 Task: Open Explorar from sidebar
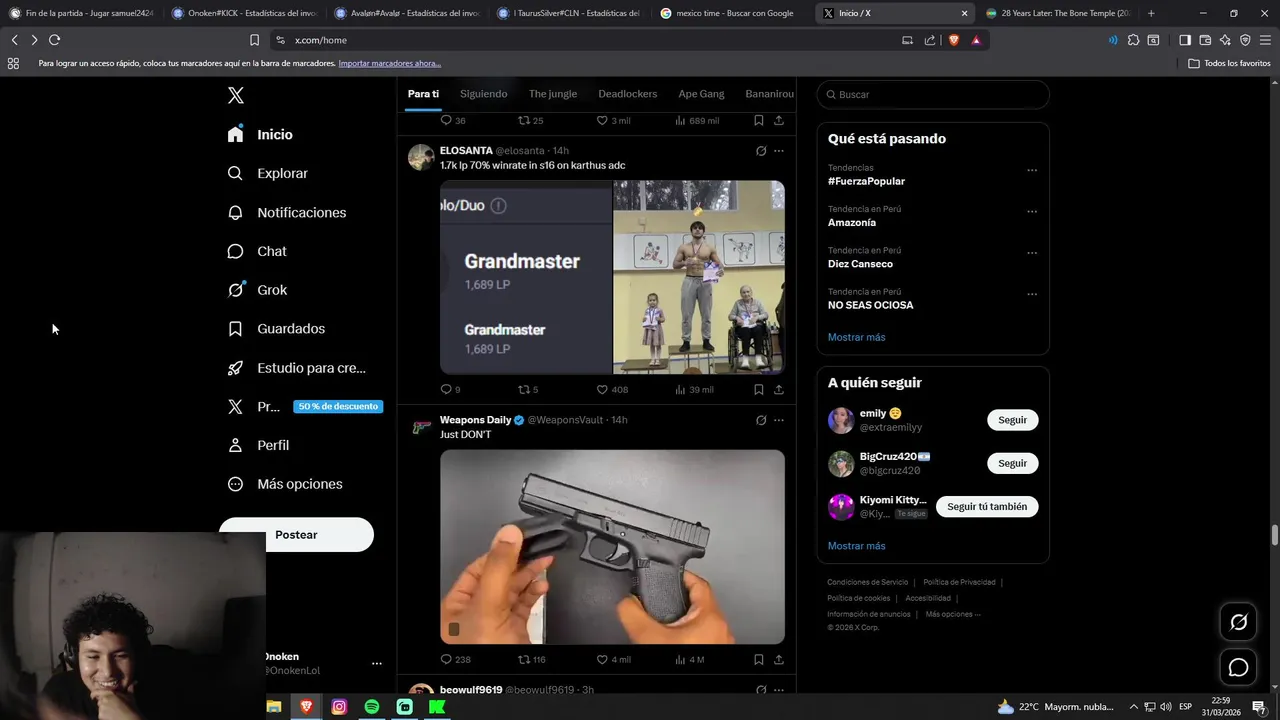267,173
